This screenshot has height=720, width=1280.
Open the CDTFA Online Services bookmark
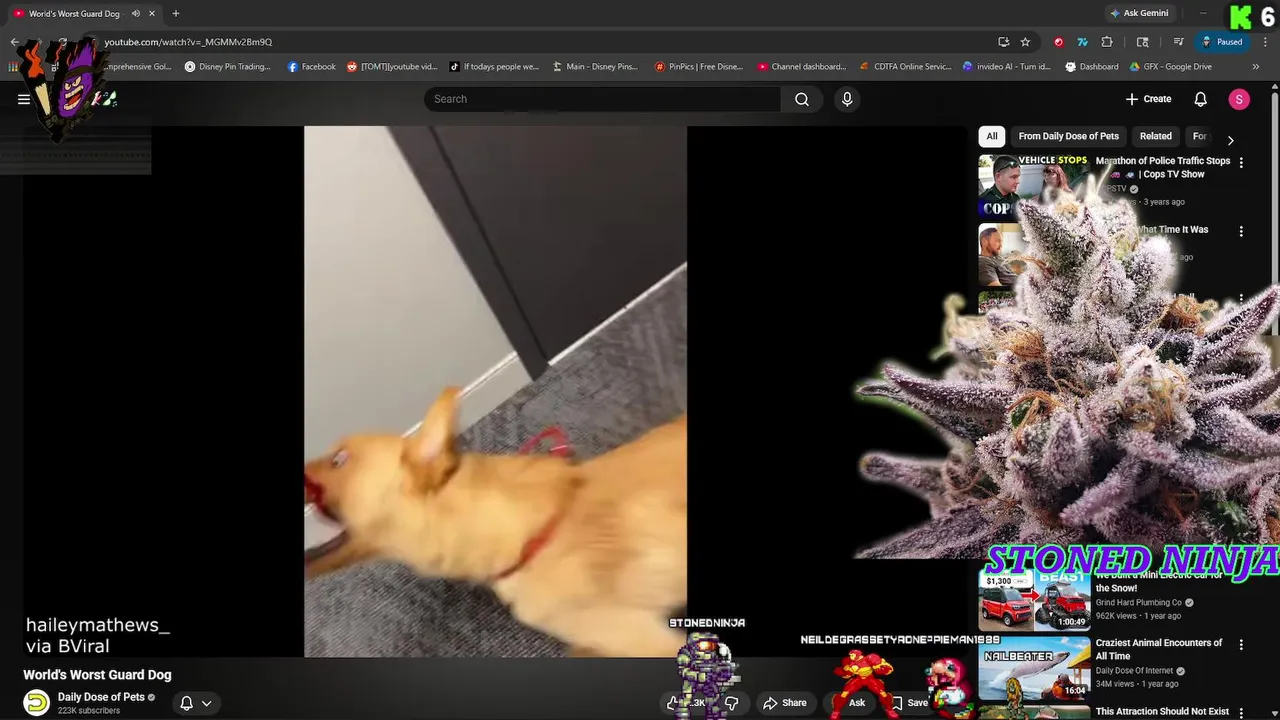coord(906,67)
